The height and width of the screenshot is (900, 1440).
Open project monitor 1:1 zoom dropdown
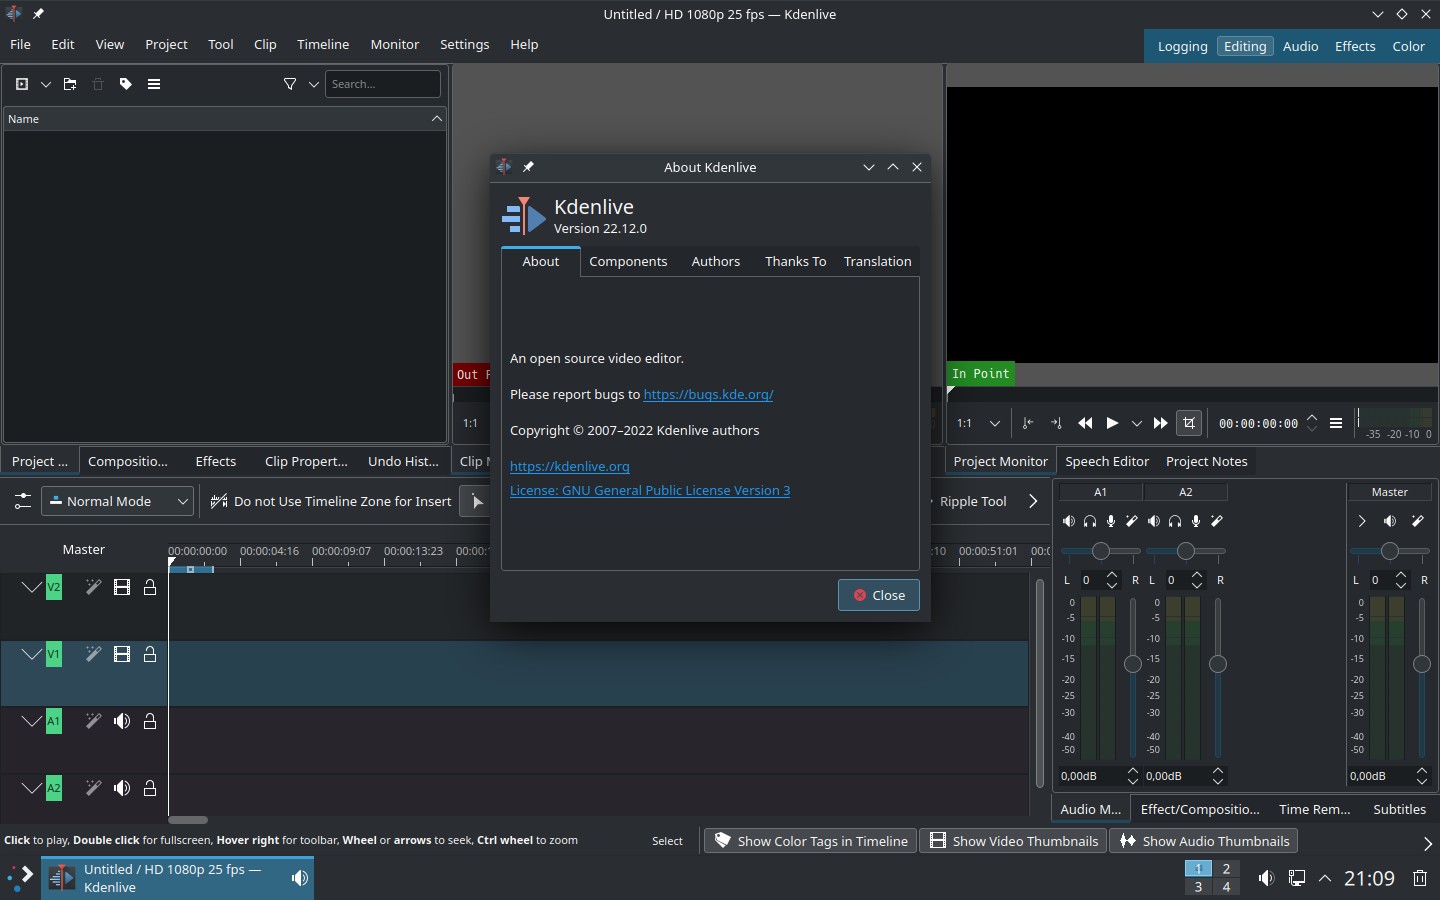coord(979,423)
